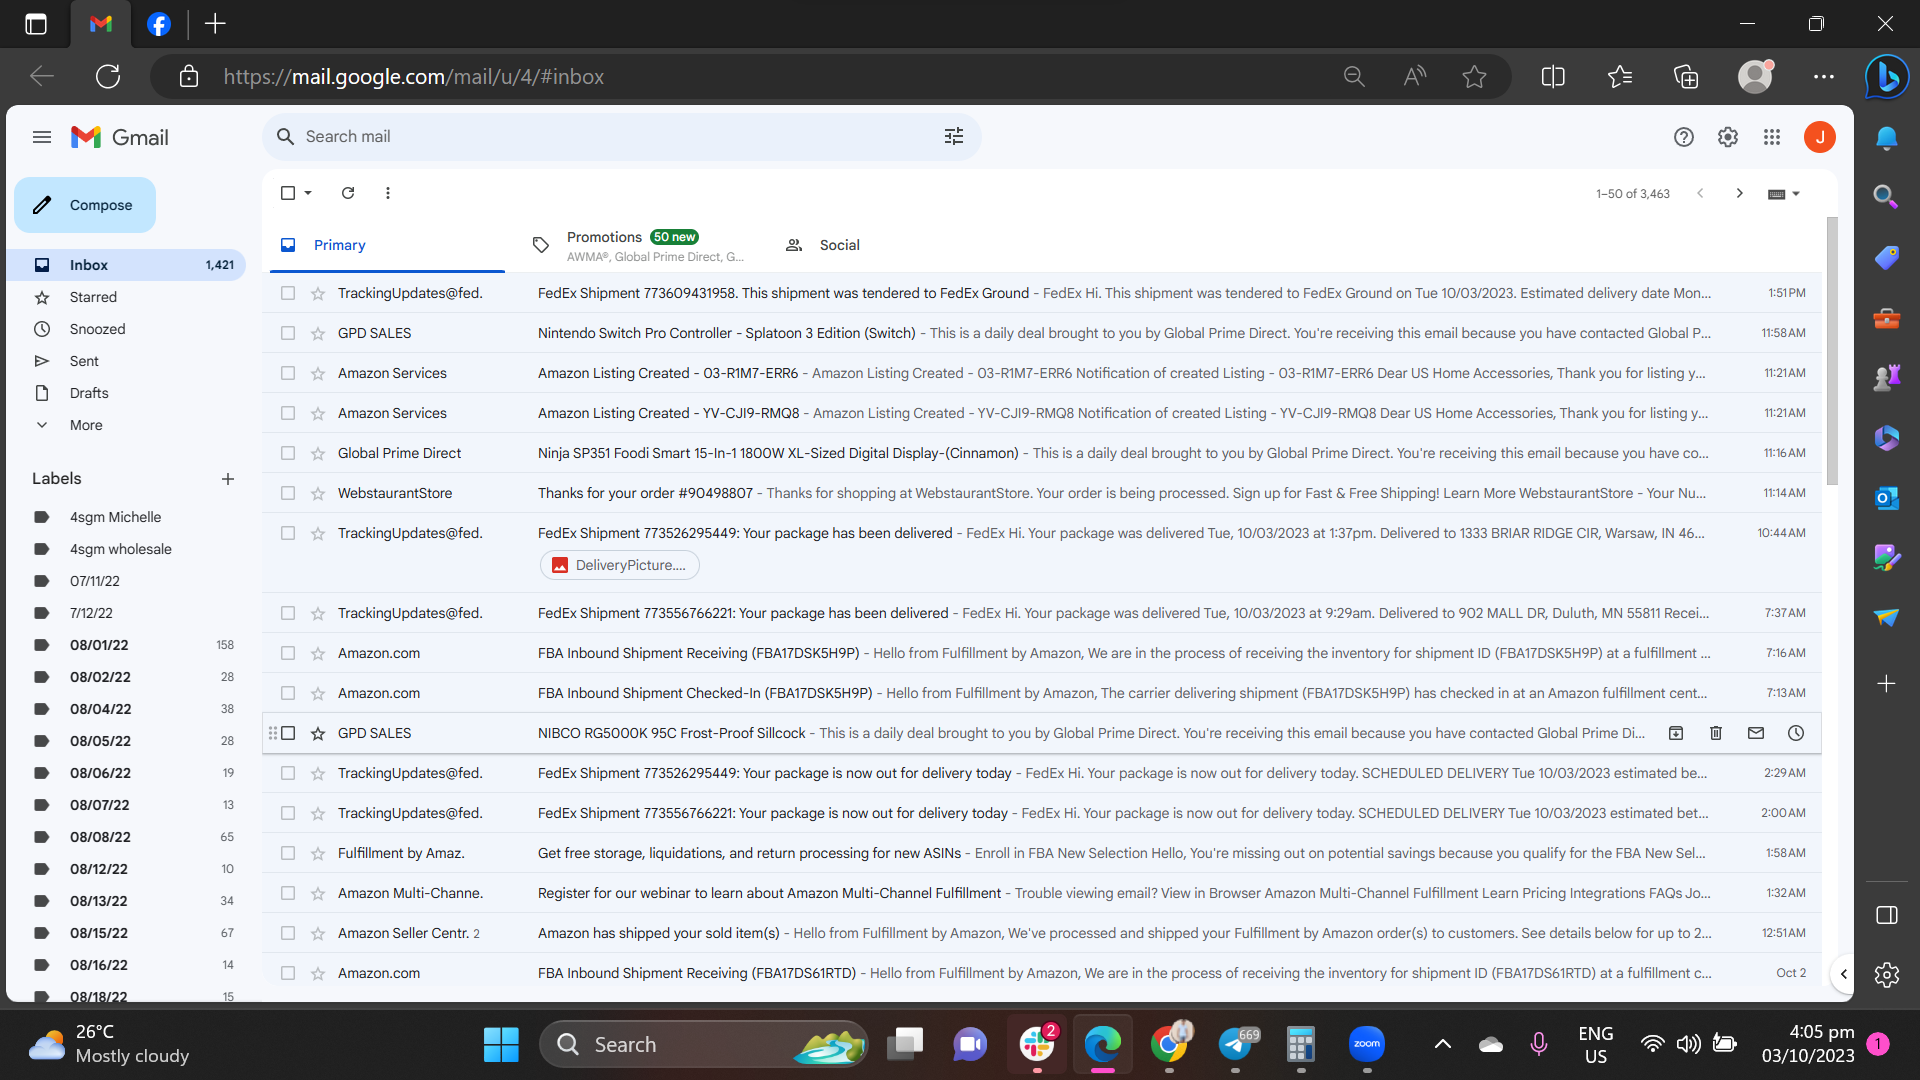Screen dimensions: 1920x1080
Task: Star the FedEx Shipment 773609431958 email
Action: coord(318,293)
